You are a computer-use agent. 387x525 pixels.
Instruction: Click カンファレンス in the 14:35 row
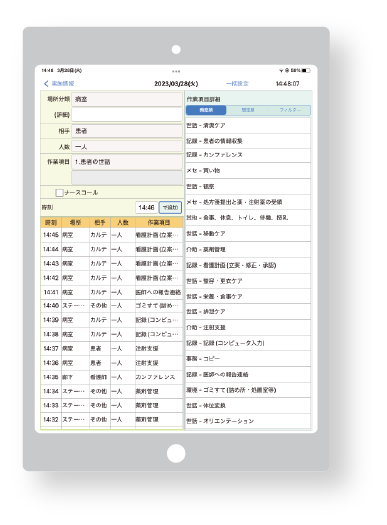[x=155, y=377]
